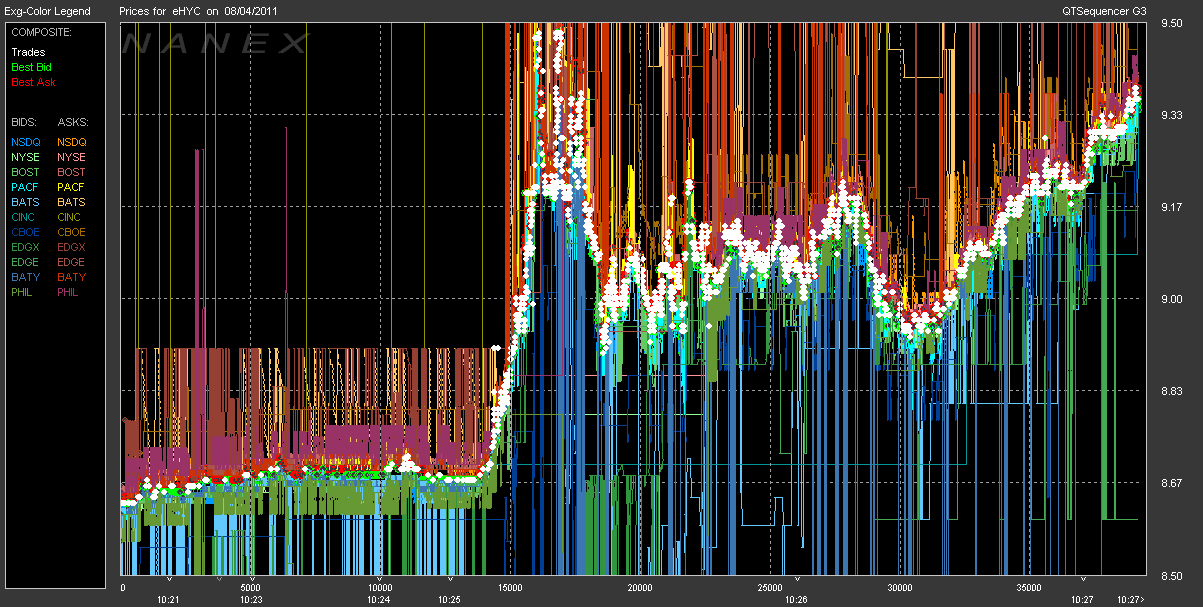Click the 'Exg-Color Legend' panel title
1203x607 pixels.
46,11
